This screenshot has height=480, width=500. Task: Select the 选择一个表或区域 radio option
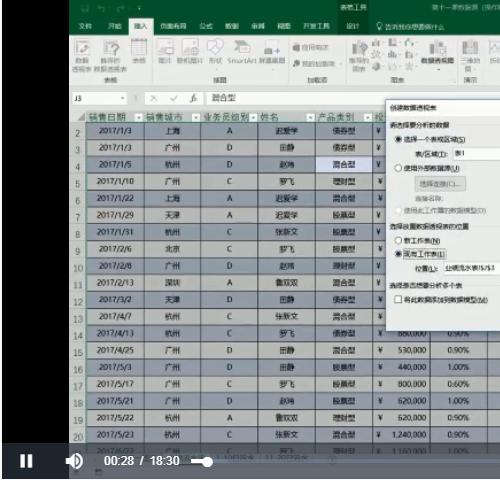click(398, 139)
